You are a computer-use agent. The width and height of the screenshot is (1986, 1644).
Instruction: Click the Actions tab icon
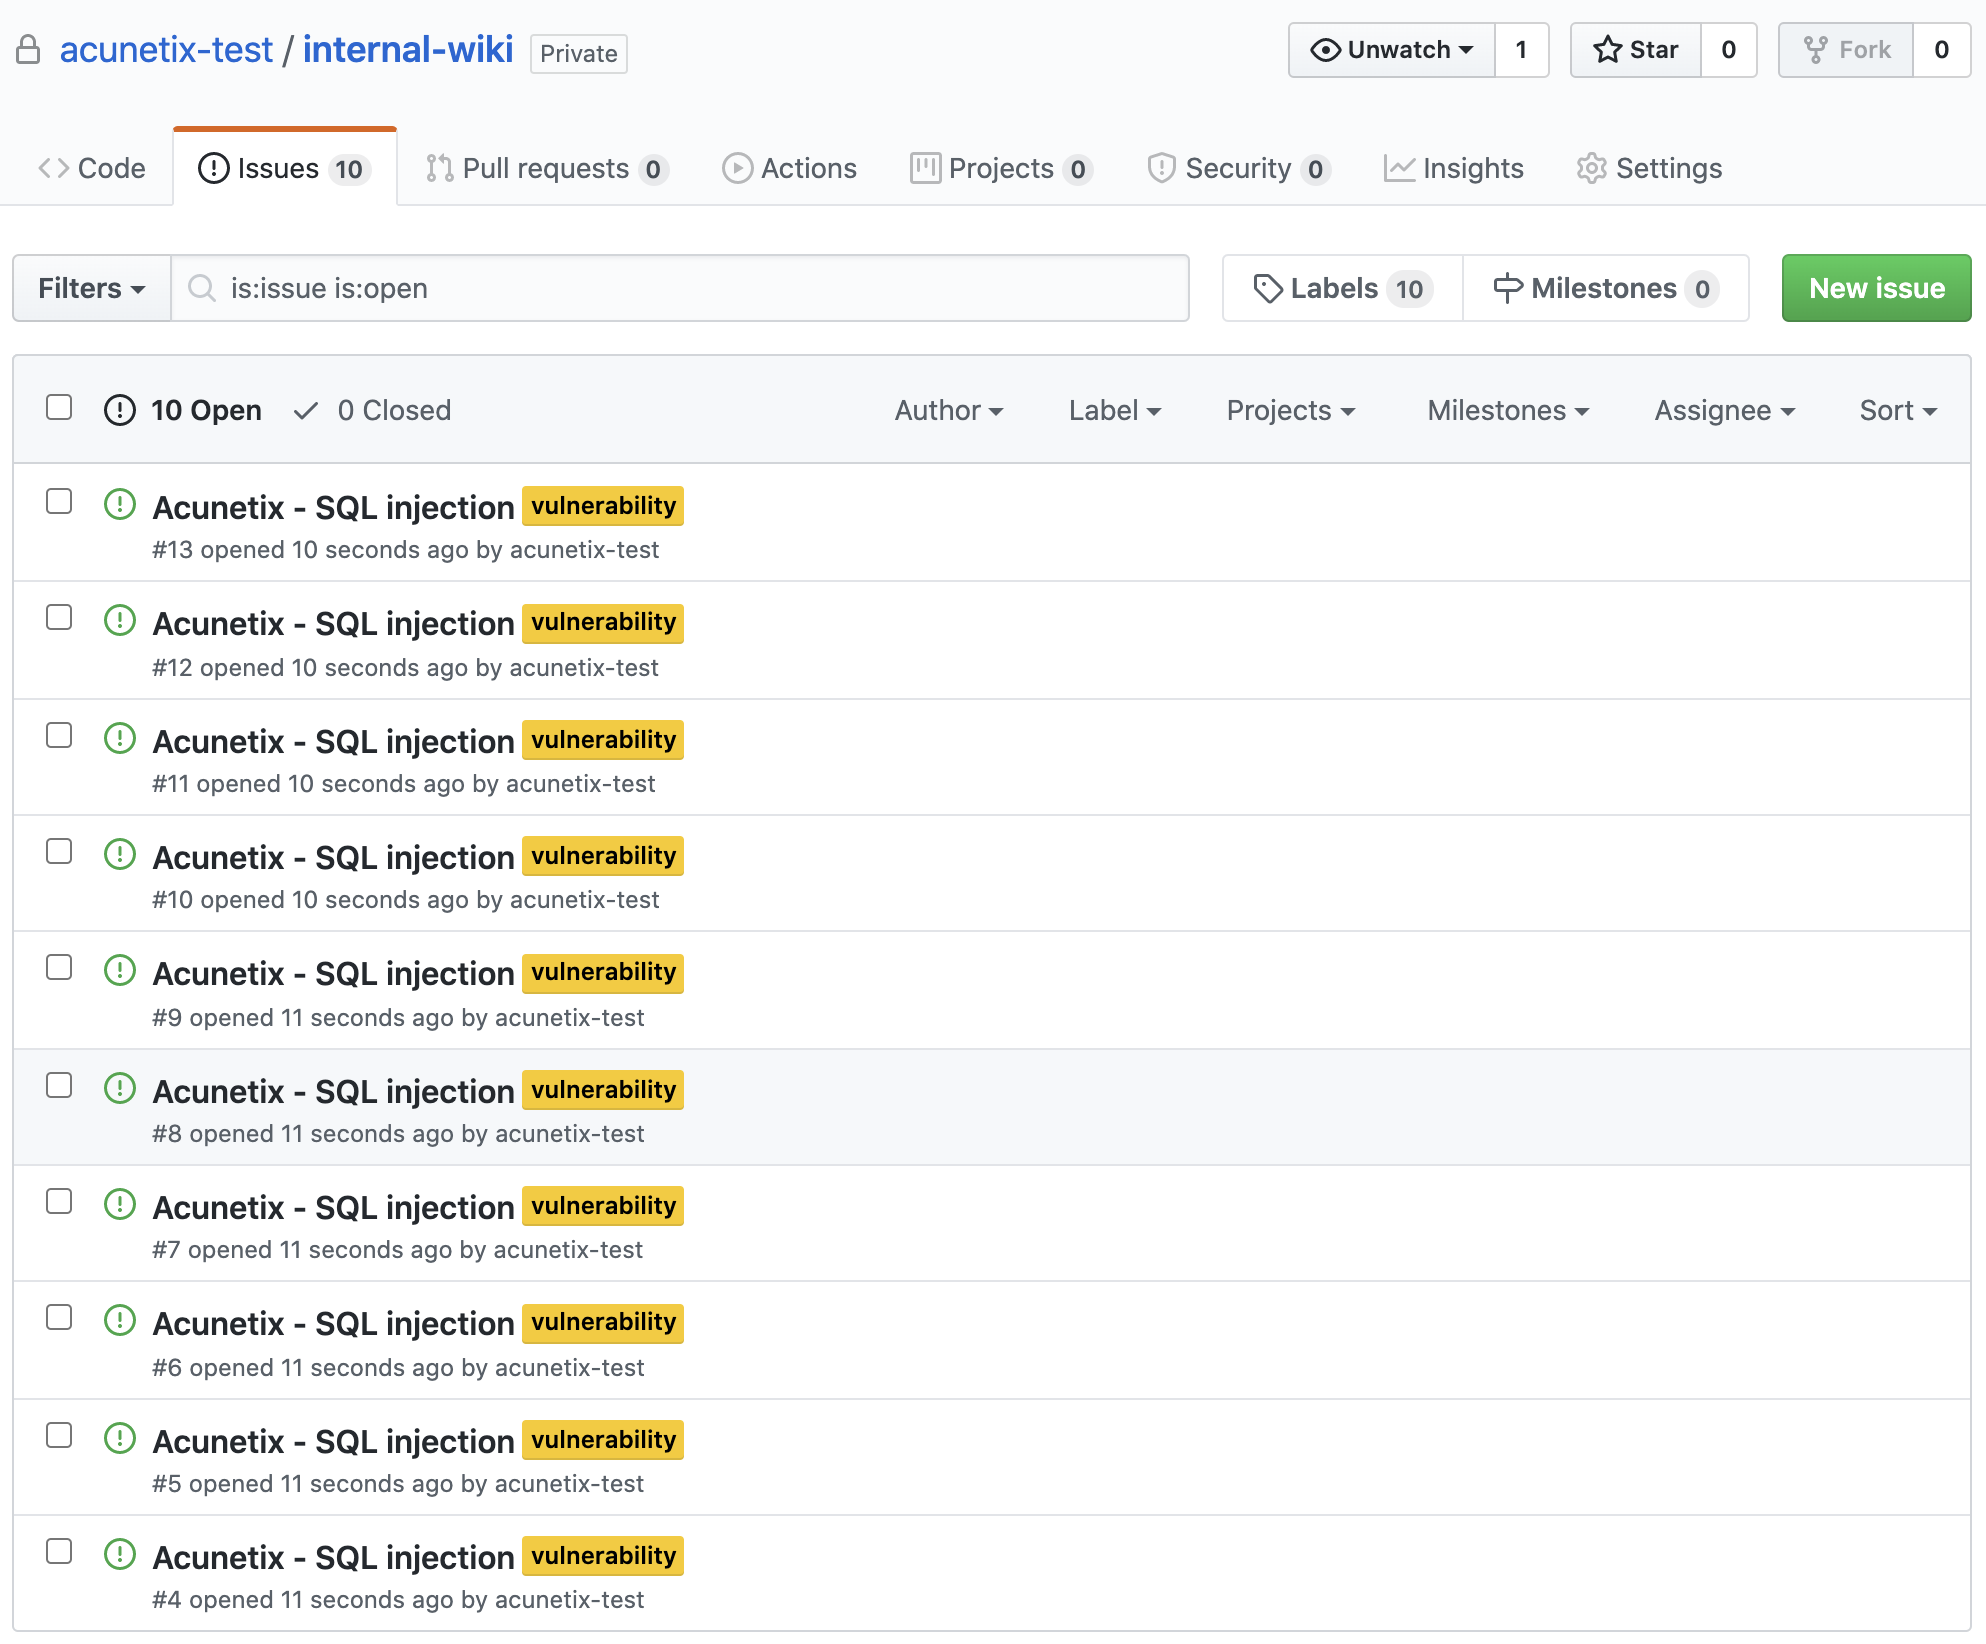tap(736, 167)
